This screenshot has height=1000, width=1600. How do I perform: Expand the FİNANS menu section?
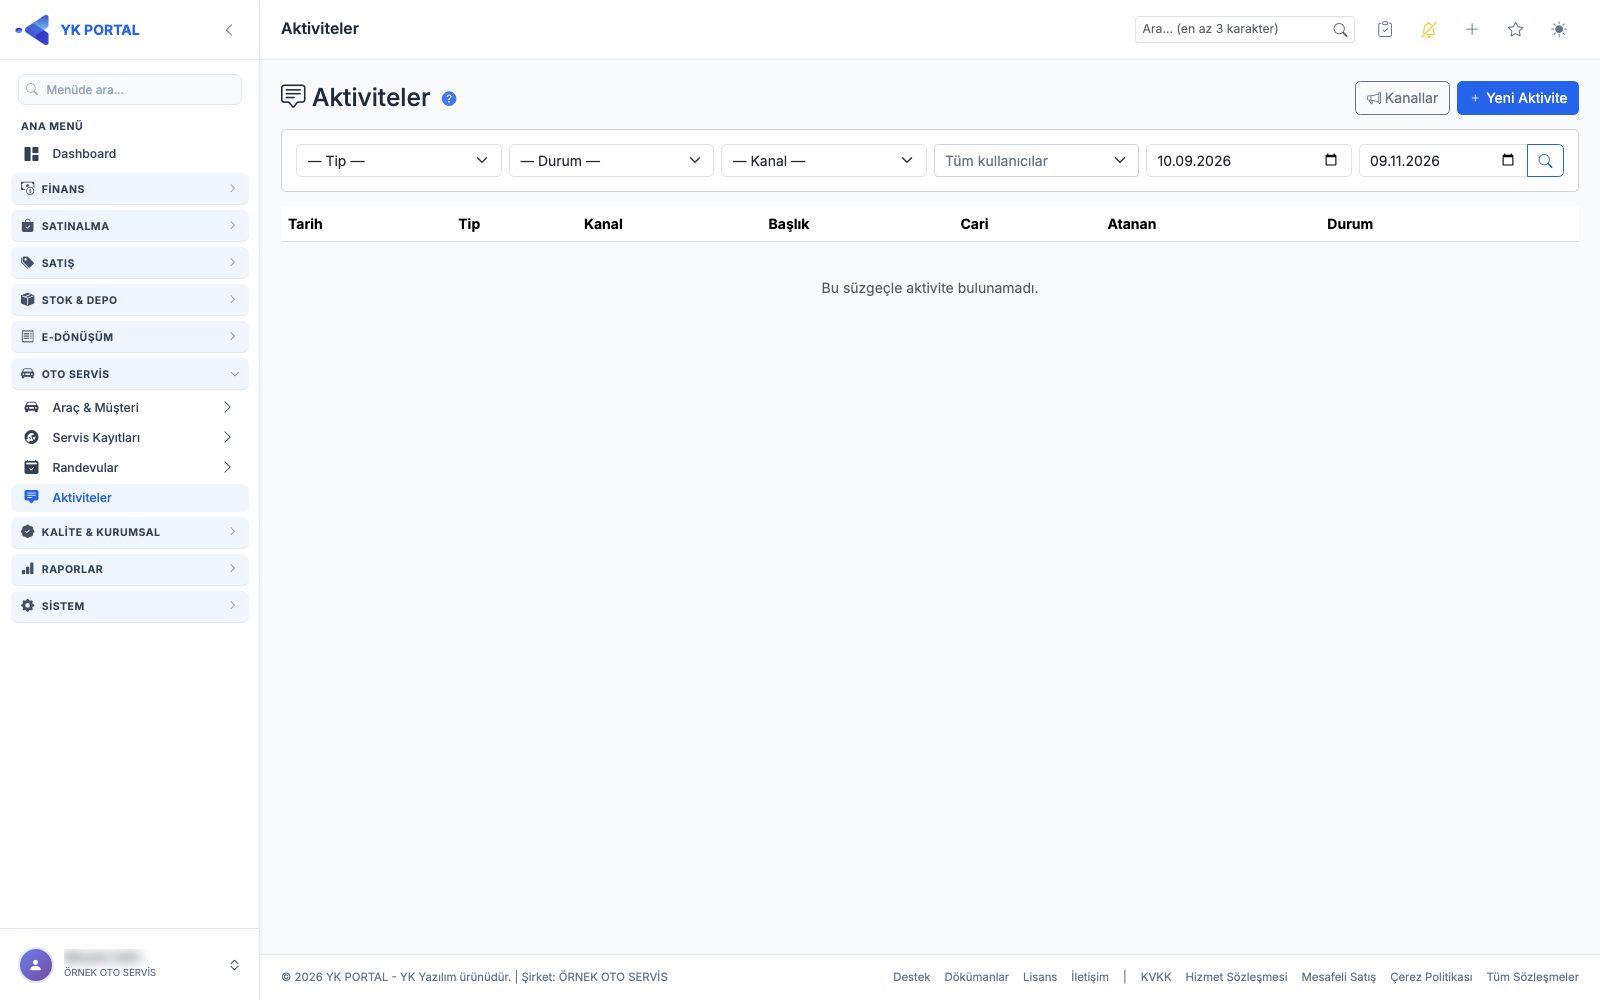[x=130, y=189]
